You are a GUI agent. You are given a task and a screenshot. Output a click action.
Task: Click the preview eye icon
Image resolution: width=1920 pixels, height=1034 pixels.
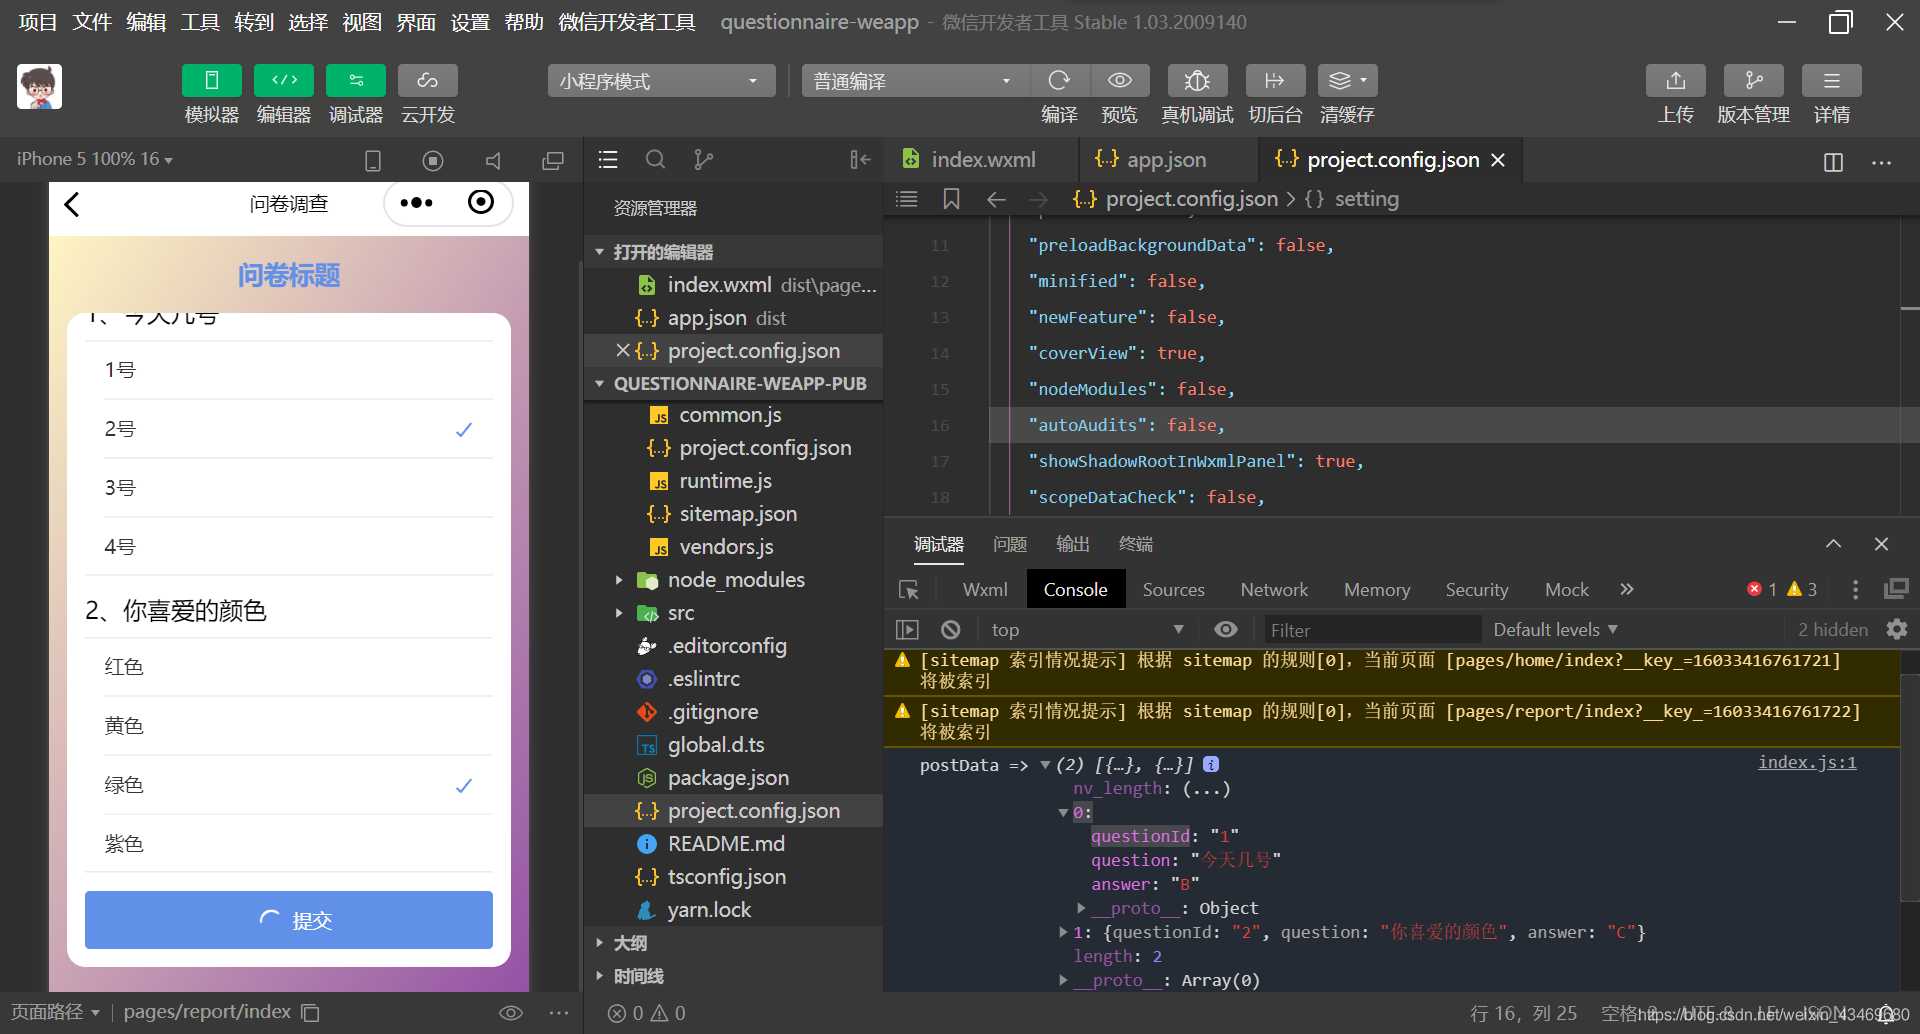click(x=1120, y=80)
